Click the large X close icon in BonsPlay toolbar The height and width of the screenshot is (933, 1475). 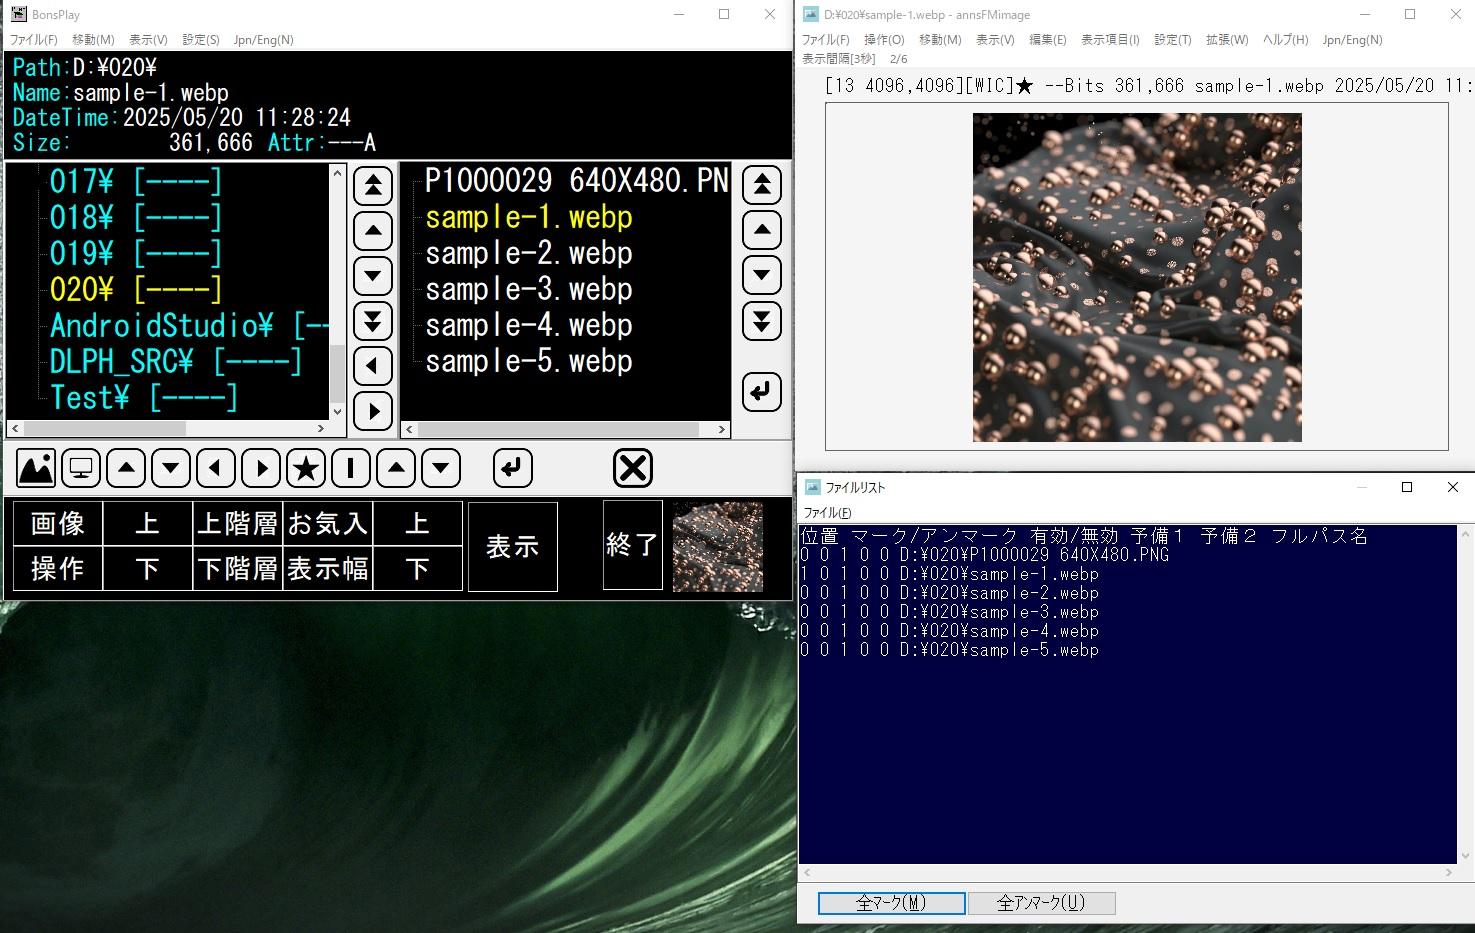[x=632, y=468]
